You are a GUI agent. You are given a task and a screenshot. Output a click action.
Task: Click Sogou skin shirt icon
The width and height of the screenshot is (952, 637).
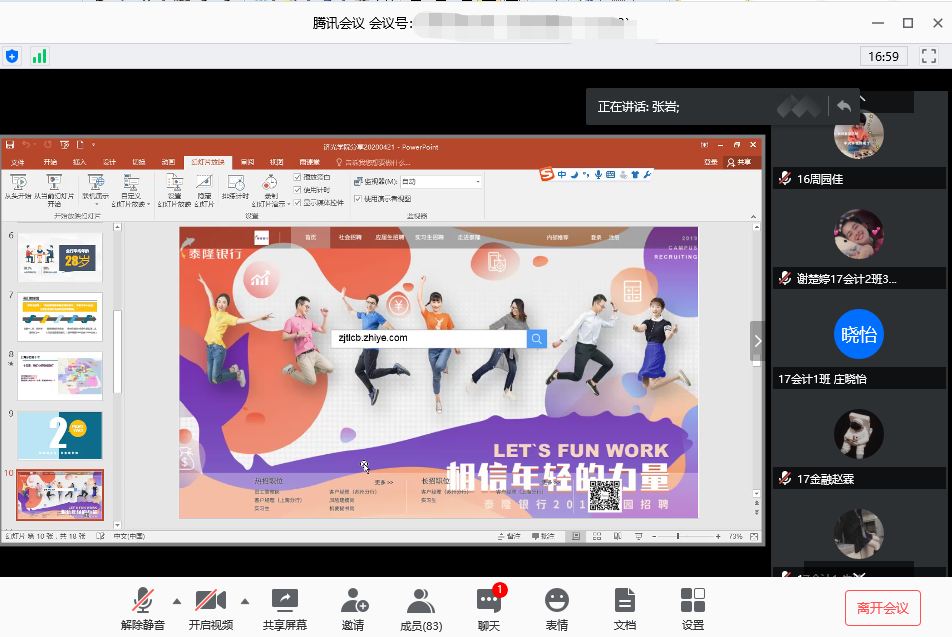pos(635,174)
